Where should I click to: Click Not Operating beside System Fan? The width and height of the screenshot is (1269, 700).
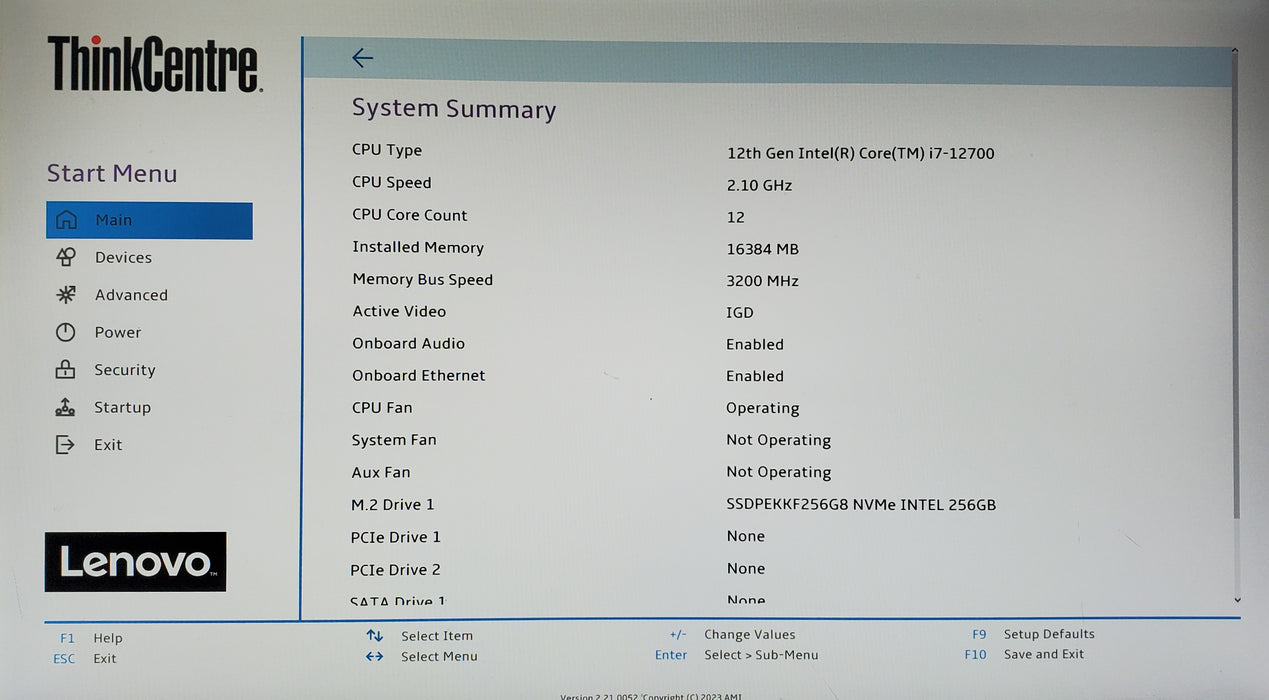click(779, 441)
